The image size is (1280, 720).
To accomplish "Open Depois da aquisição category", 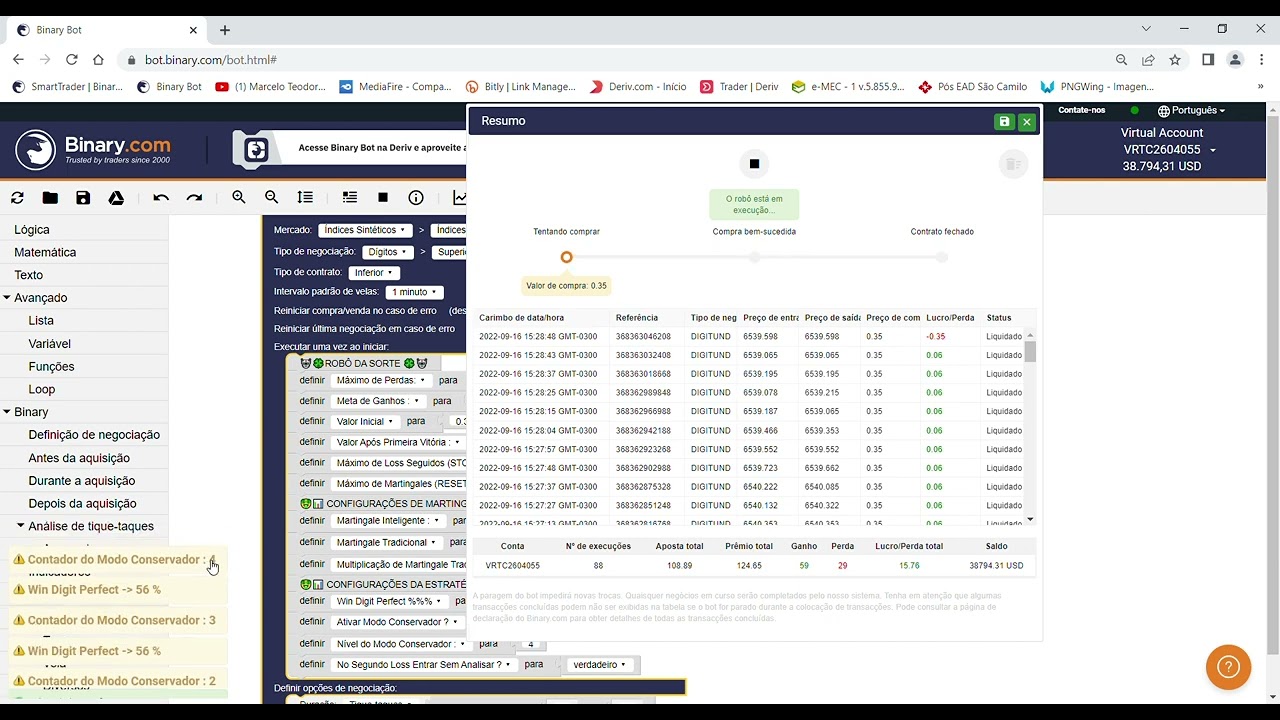I will (x=82, y=504).
